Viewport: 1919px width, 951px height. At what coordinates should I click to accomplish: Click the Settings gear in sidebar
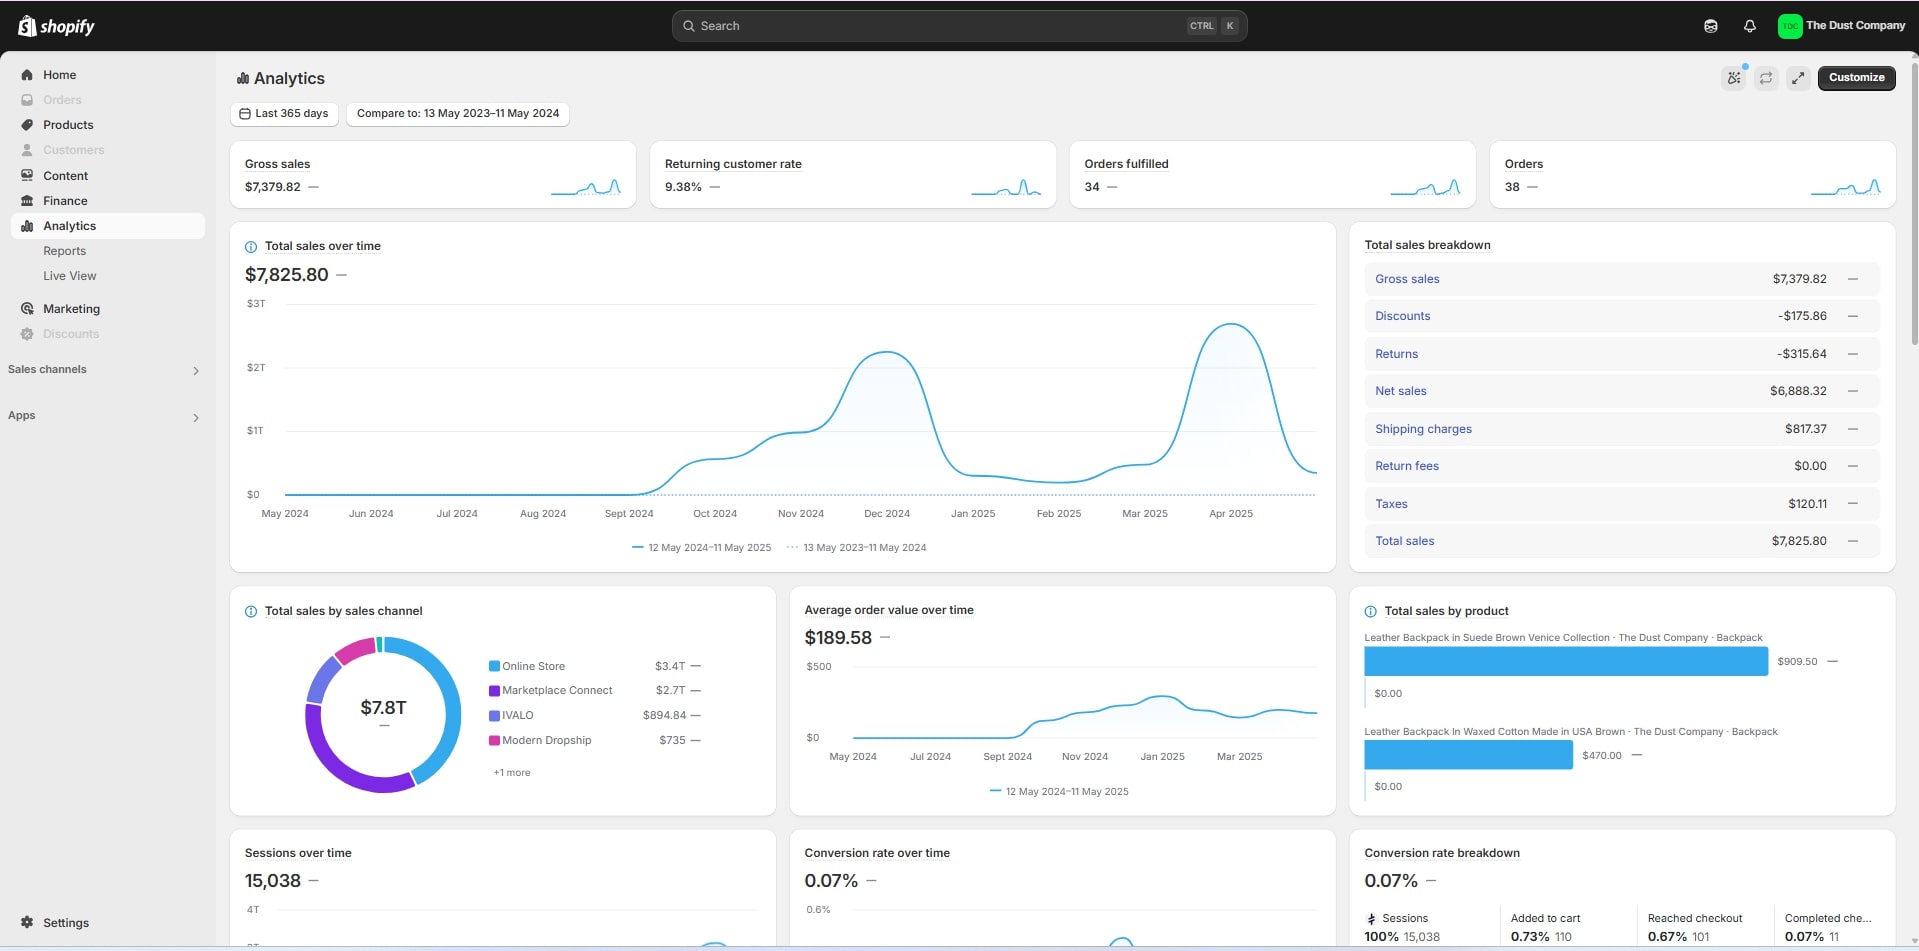coord(27,922)
